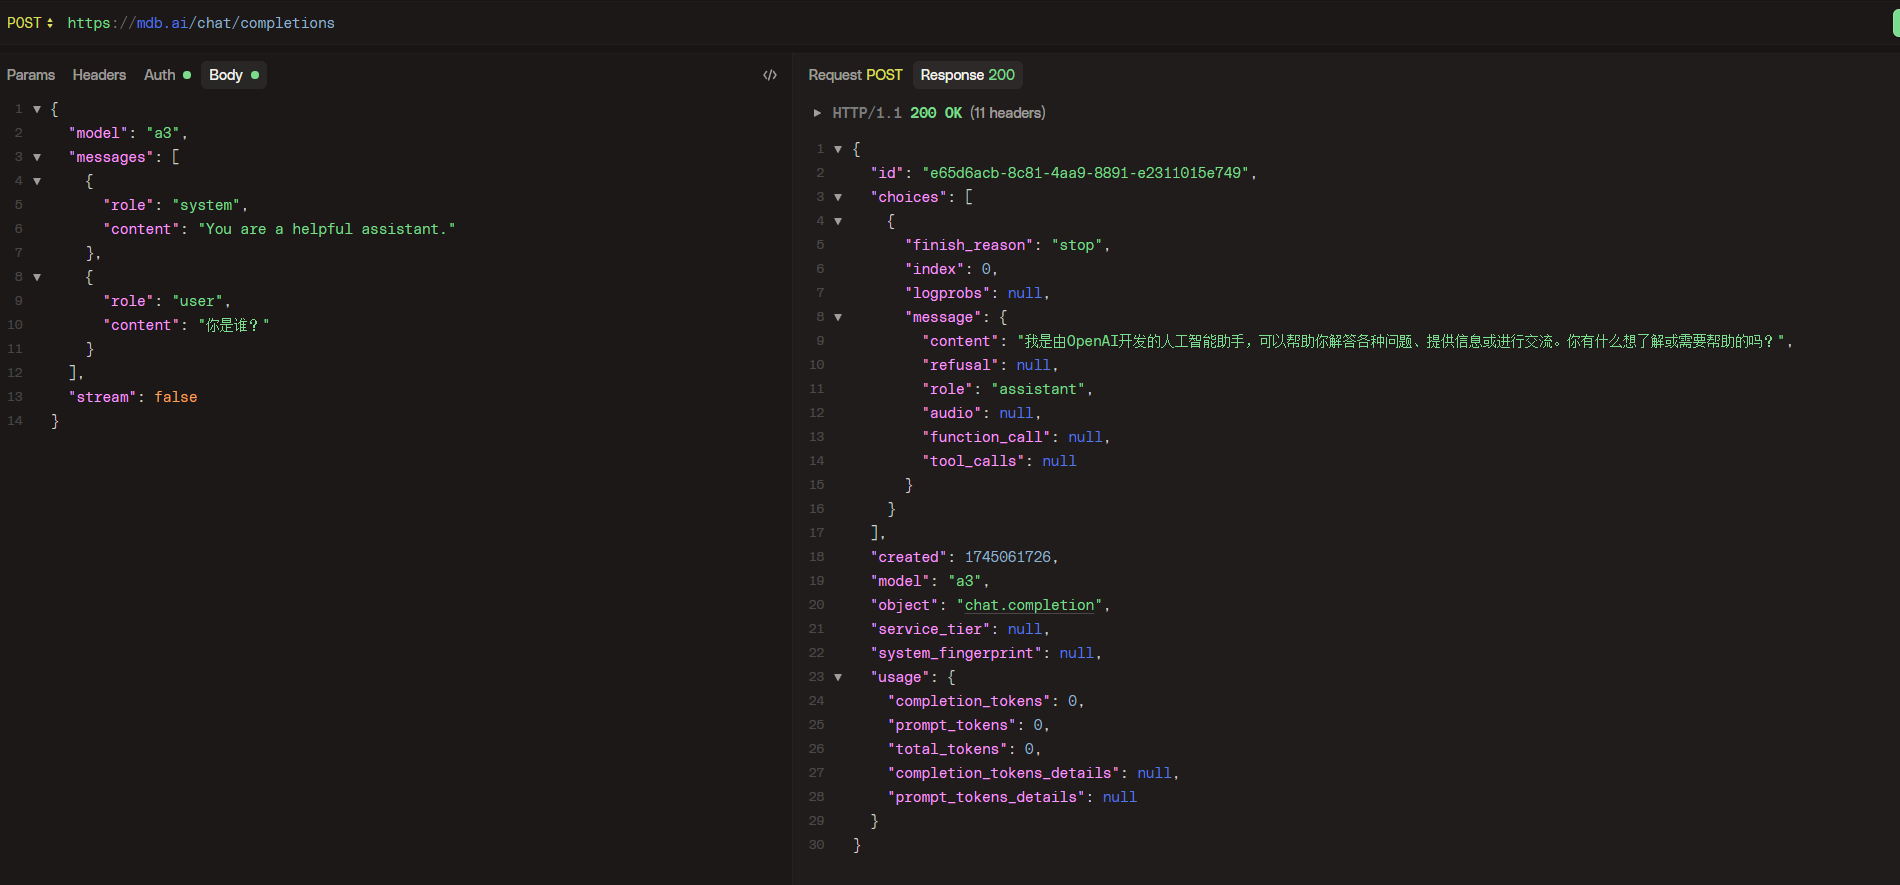Viewport: 1900px width, 885px height.
Task: Collapse the response "message" object
Action: [x=838, y=317]
